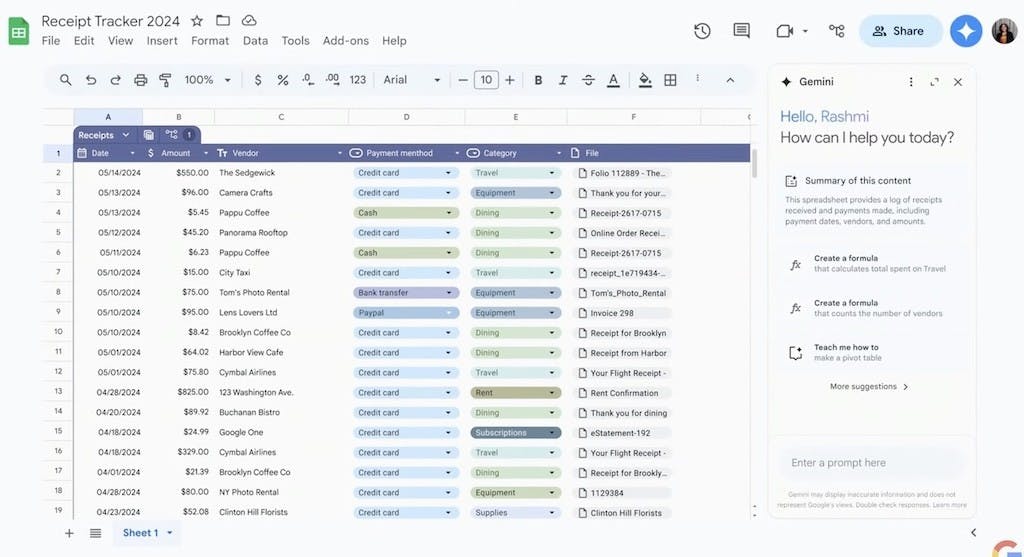Open the File menu
Viewport: 1024px width, 557px height.
click(51, 40)
